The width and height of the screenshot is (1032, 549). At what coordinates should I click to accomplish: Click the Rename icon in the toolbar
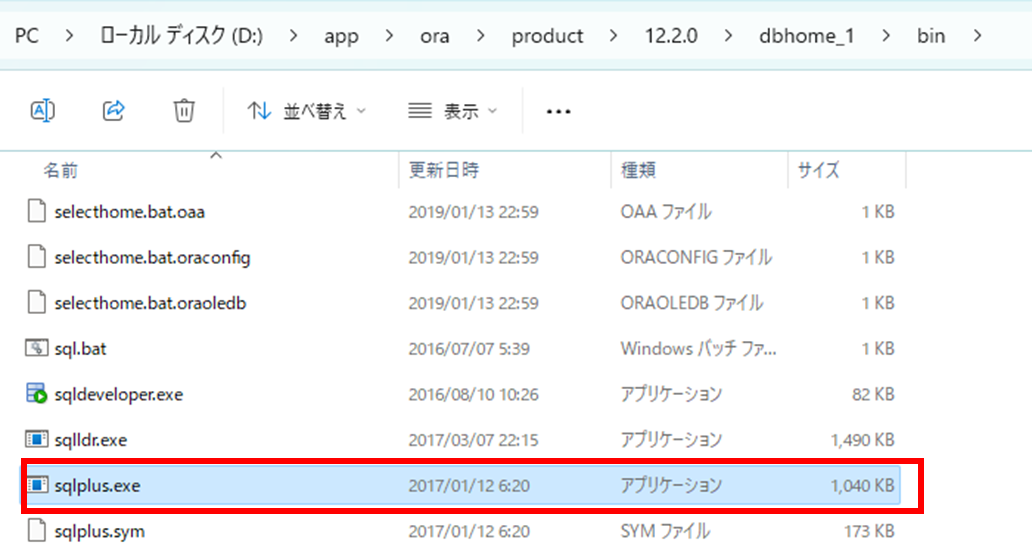(43, 111)
